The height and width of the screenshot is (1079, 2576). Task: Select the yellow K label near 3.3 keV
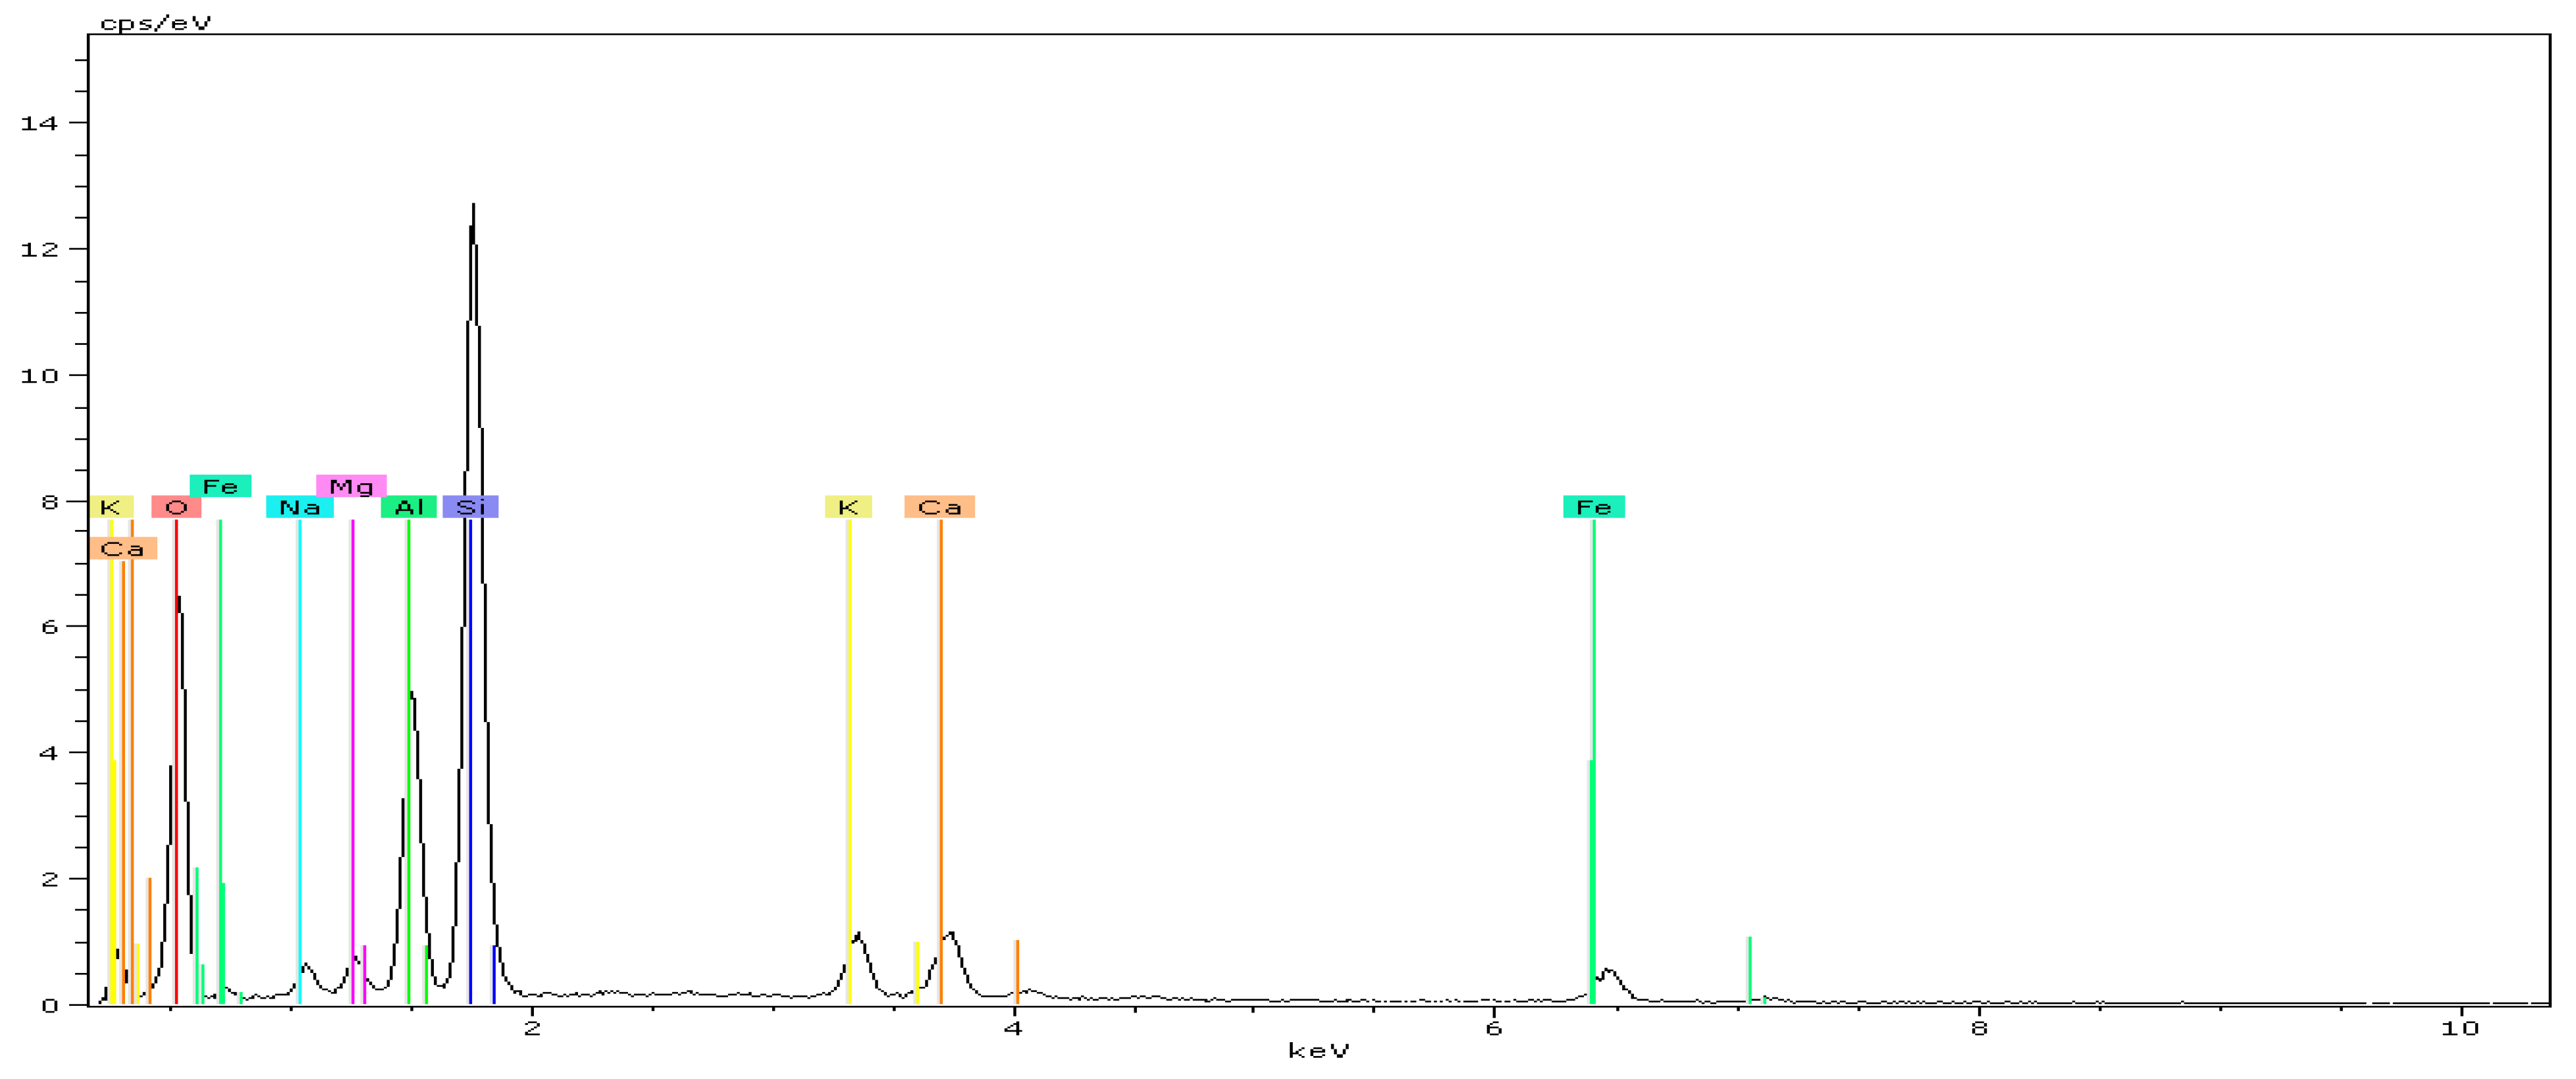click(x=848, y=507)
